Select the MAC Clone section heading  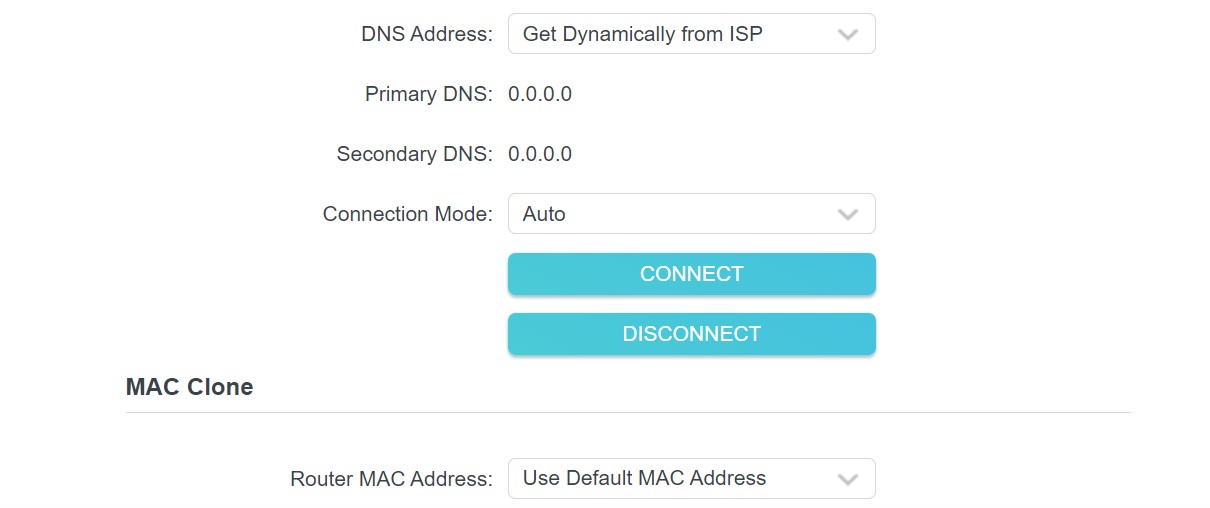pyautogui.click(x=190, y=387)
